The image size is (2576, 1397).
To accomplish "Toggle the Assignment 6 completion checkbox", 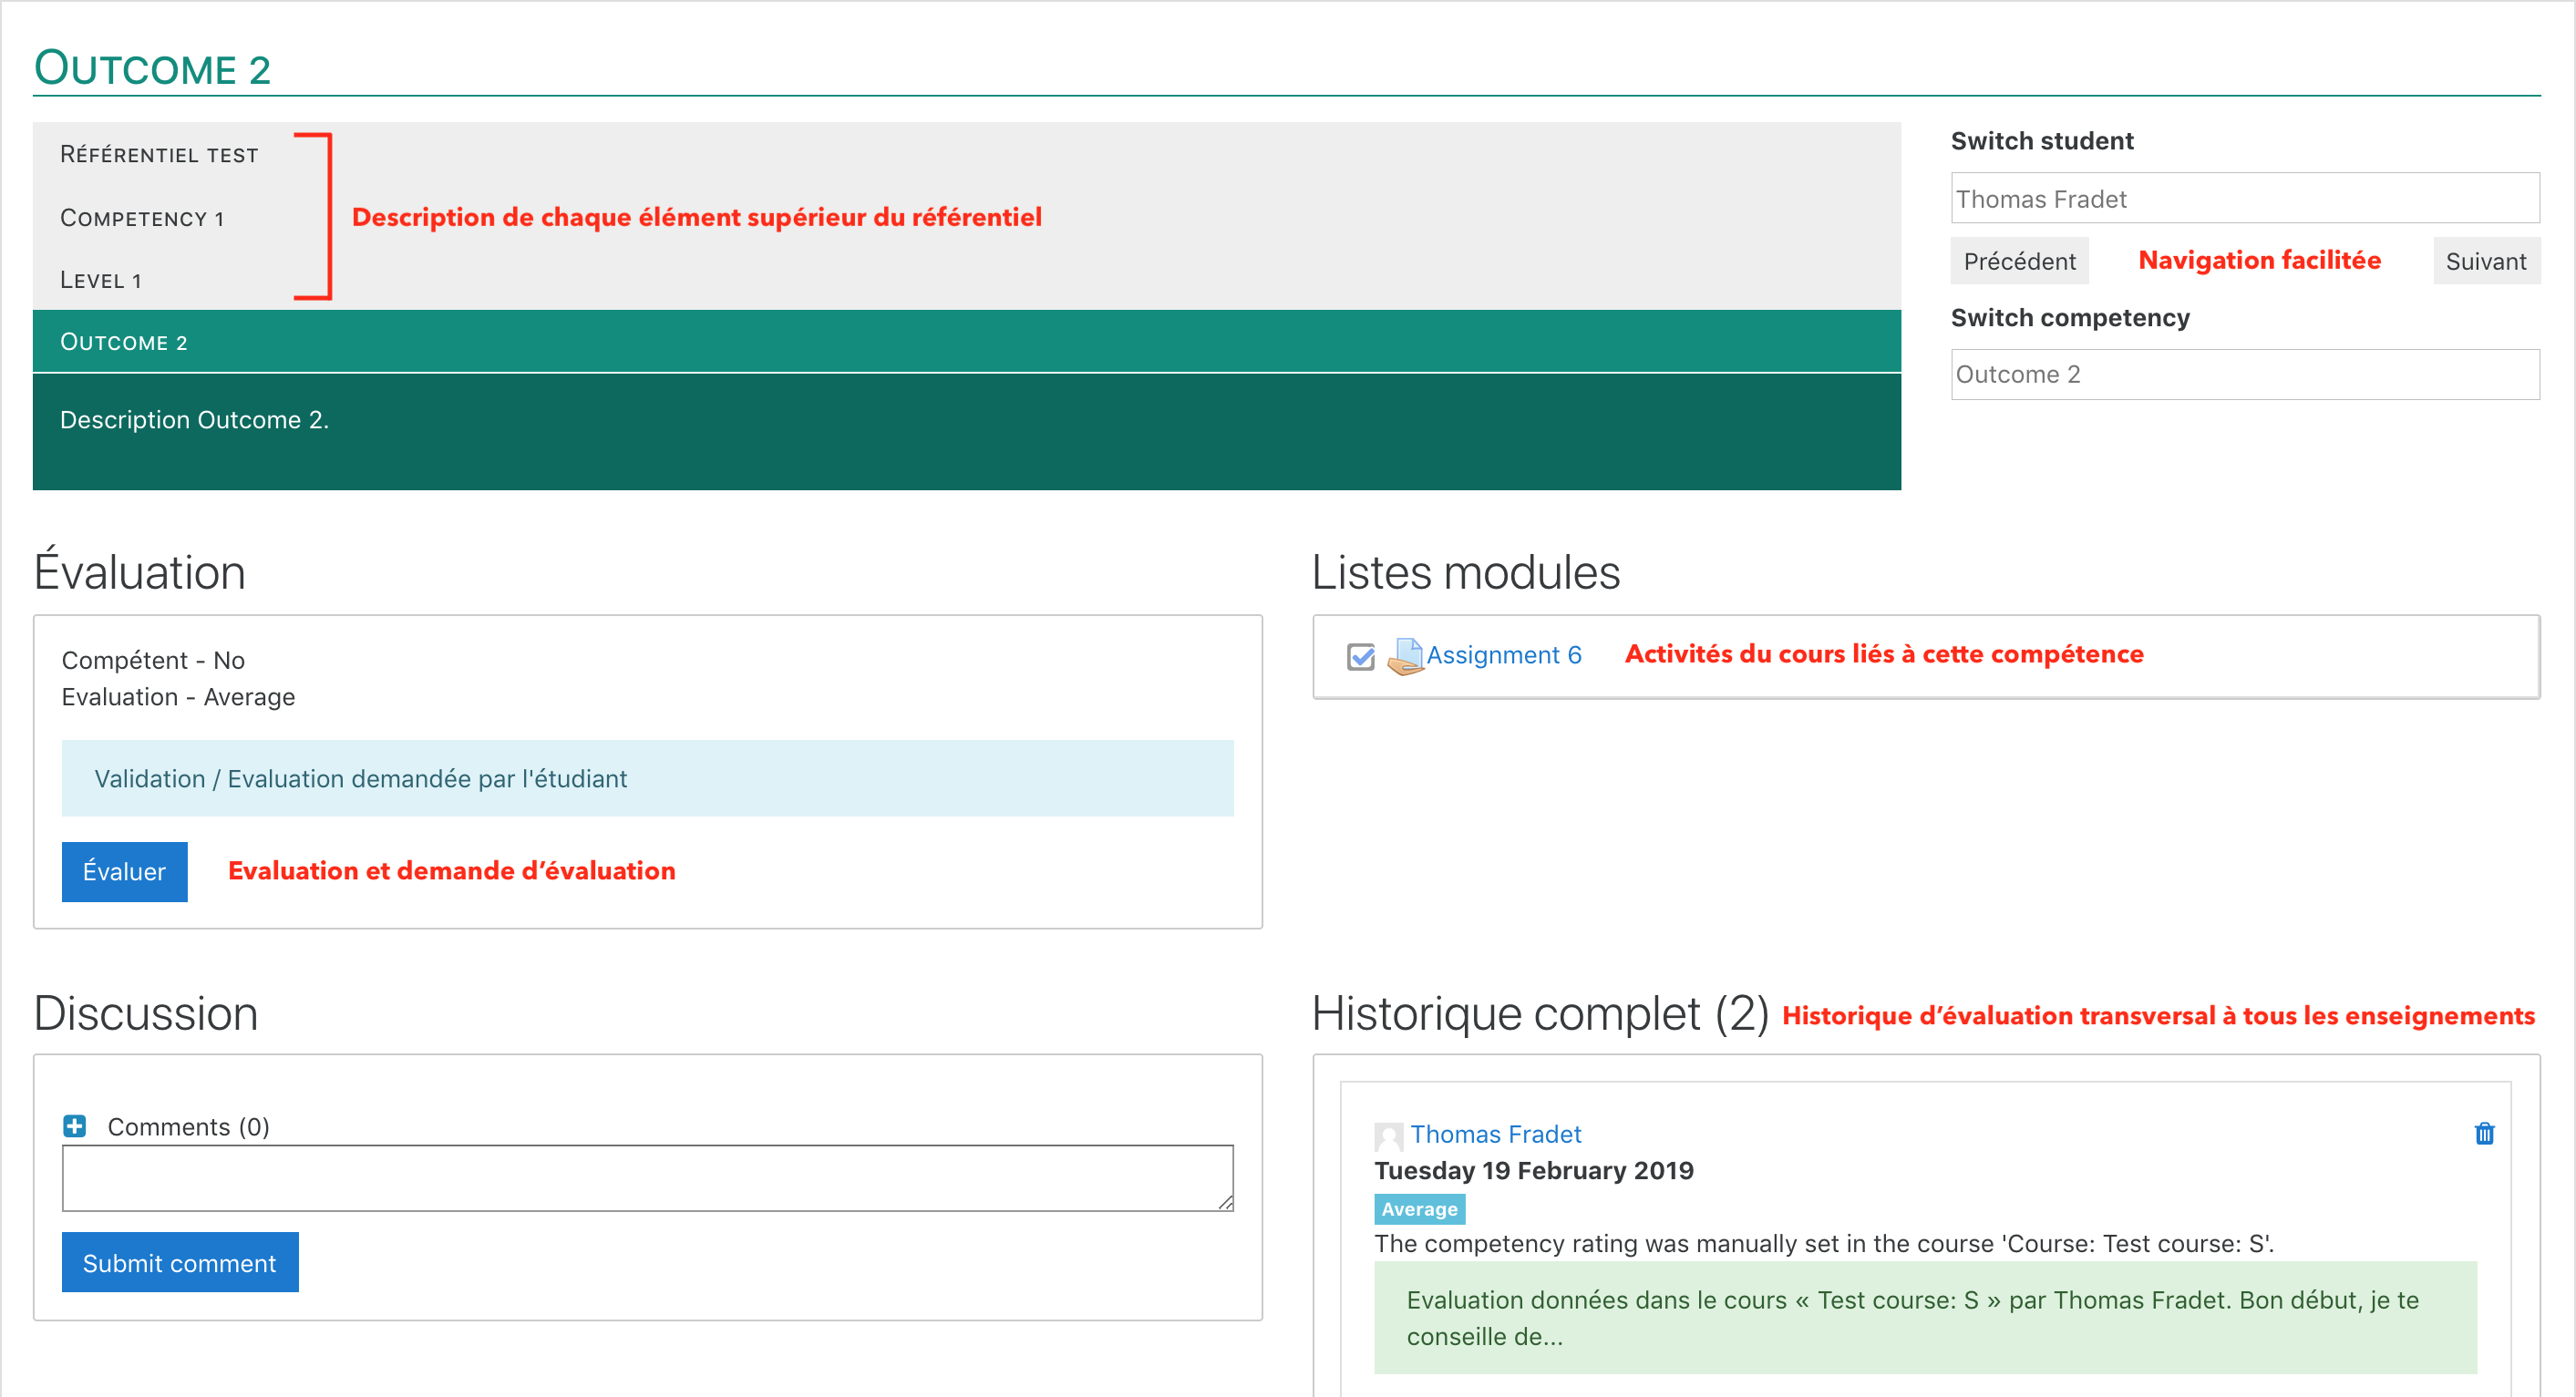I will pyautogui.click(x=1361, y=657).
